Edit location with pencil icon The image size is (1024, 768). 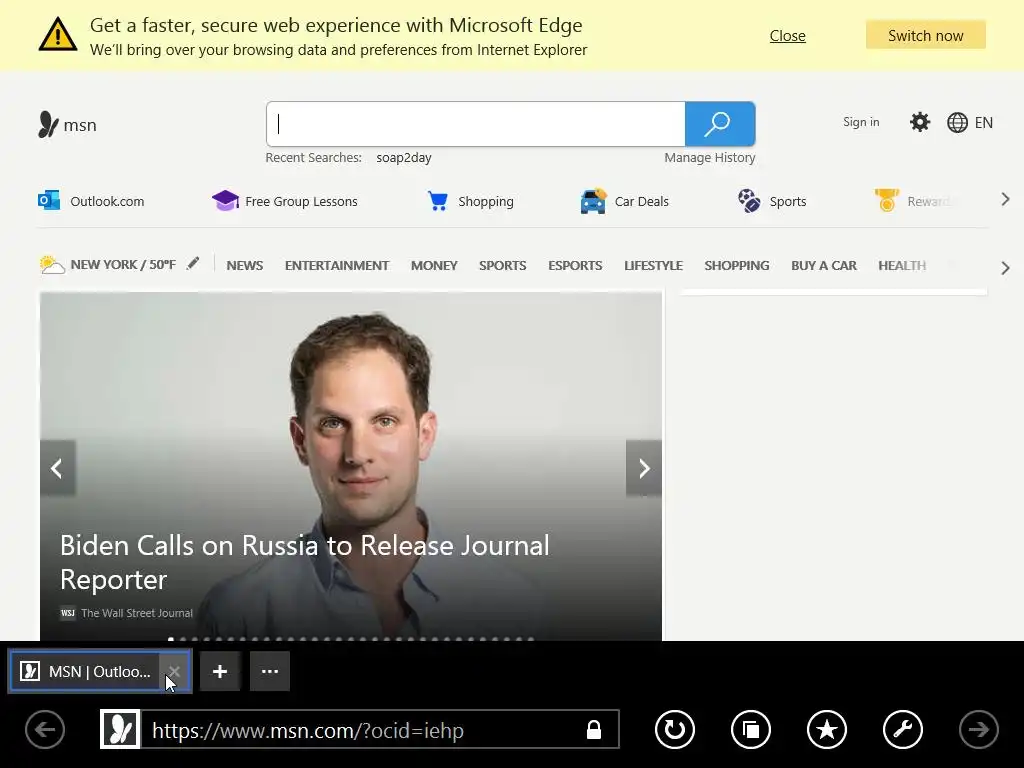193,263
